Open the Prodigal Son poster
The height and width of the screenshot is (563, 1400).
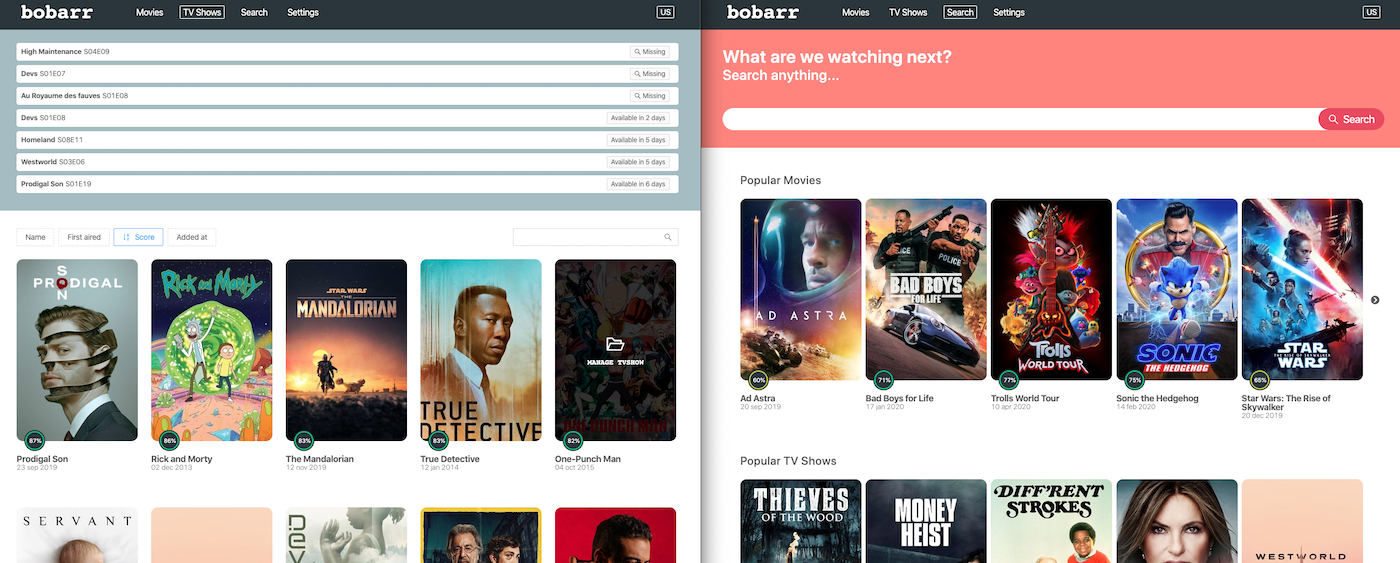click(77, 350)
